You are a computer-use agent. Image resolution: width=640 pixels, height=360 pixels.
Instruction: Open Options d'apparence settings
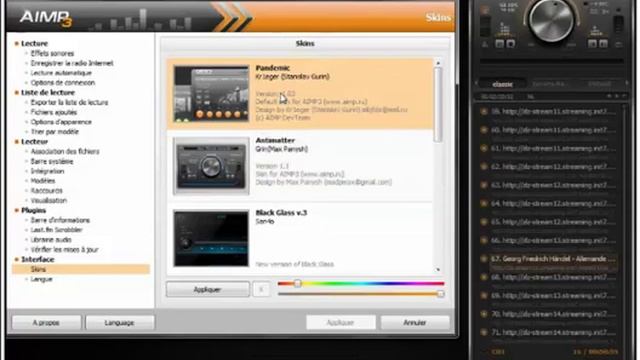61,122
